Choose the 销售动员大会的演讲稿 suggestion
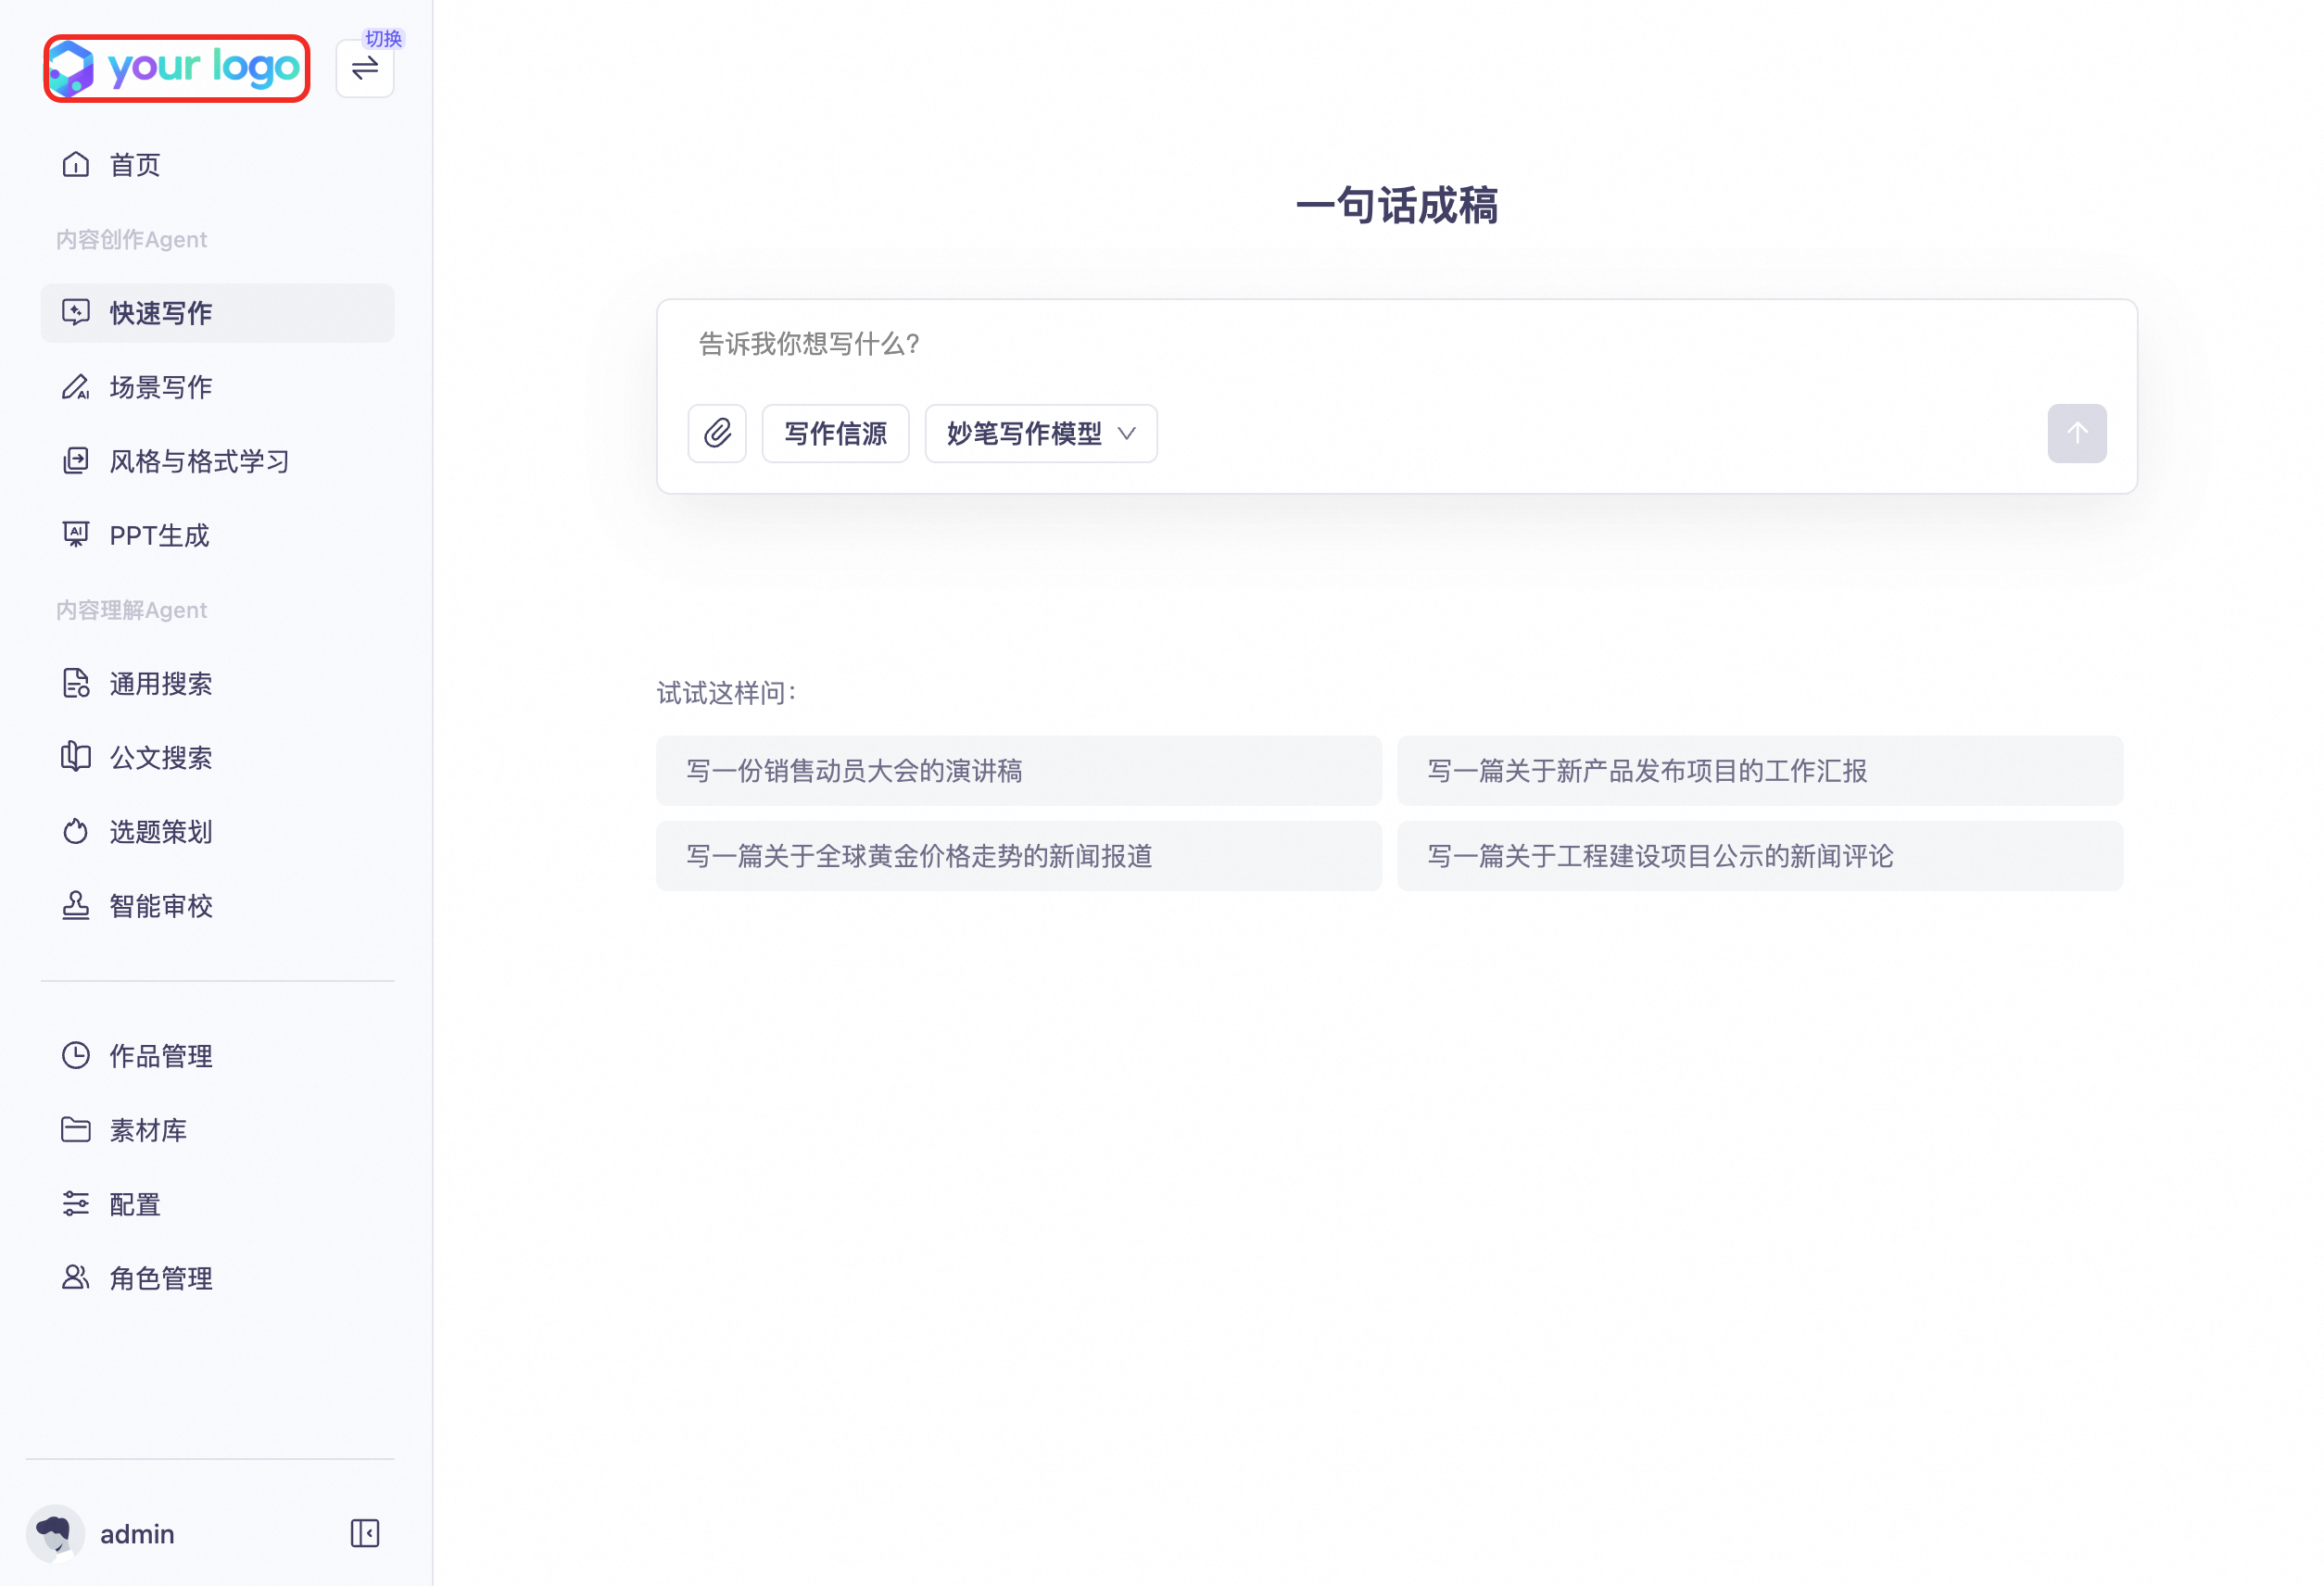The height and width of the screenshot is (1586, 2324). (1018, 771)
